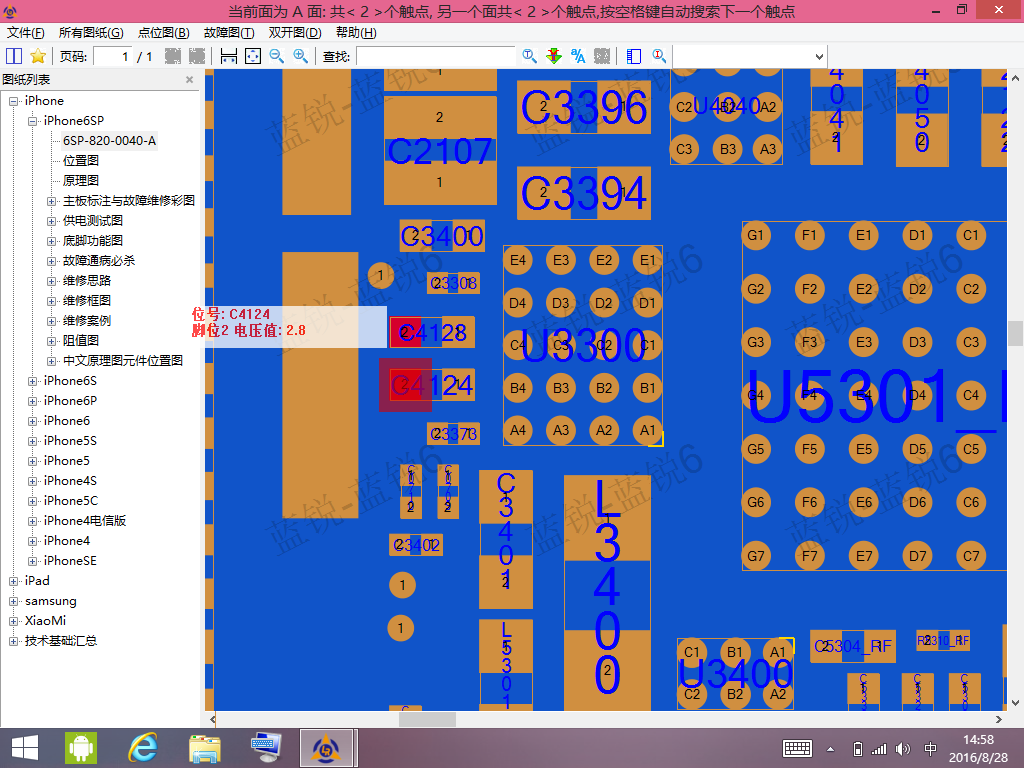Toggle the two-pane sidebar layout icon

tap(14, 57)
